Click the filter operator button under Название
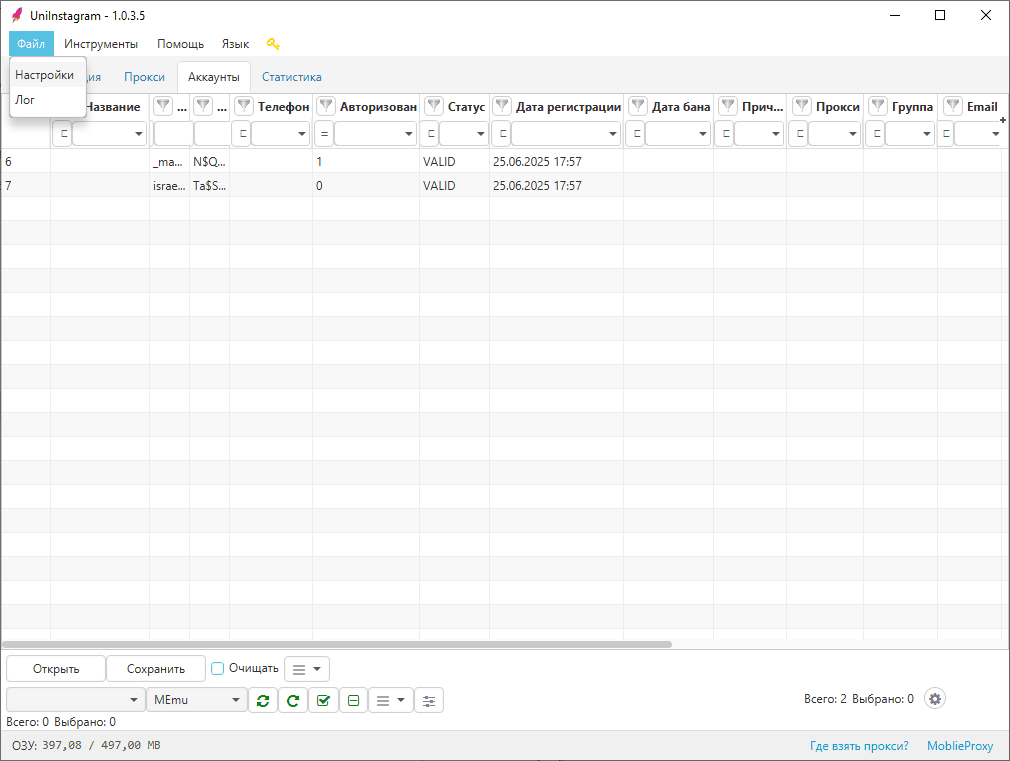1010x761 pixels. coord(62,134)
